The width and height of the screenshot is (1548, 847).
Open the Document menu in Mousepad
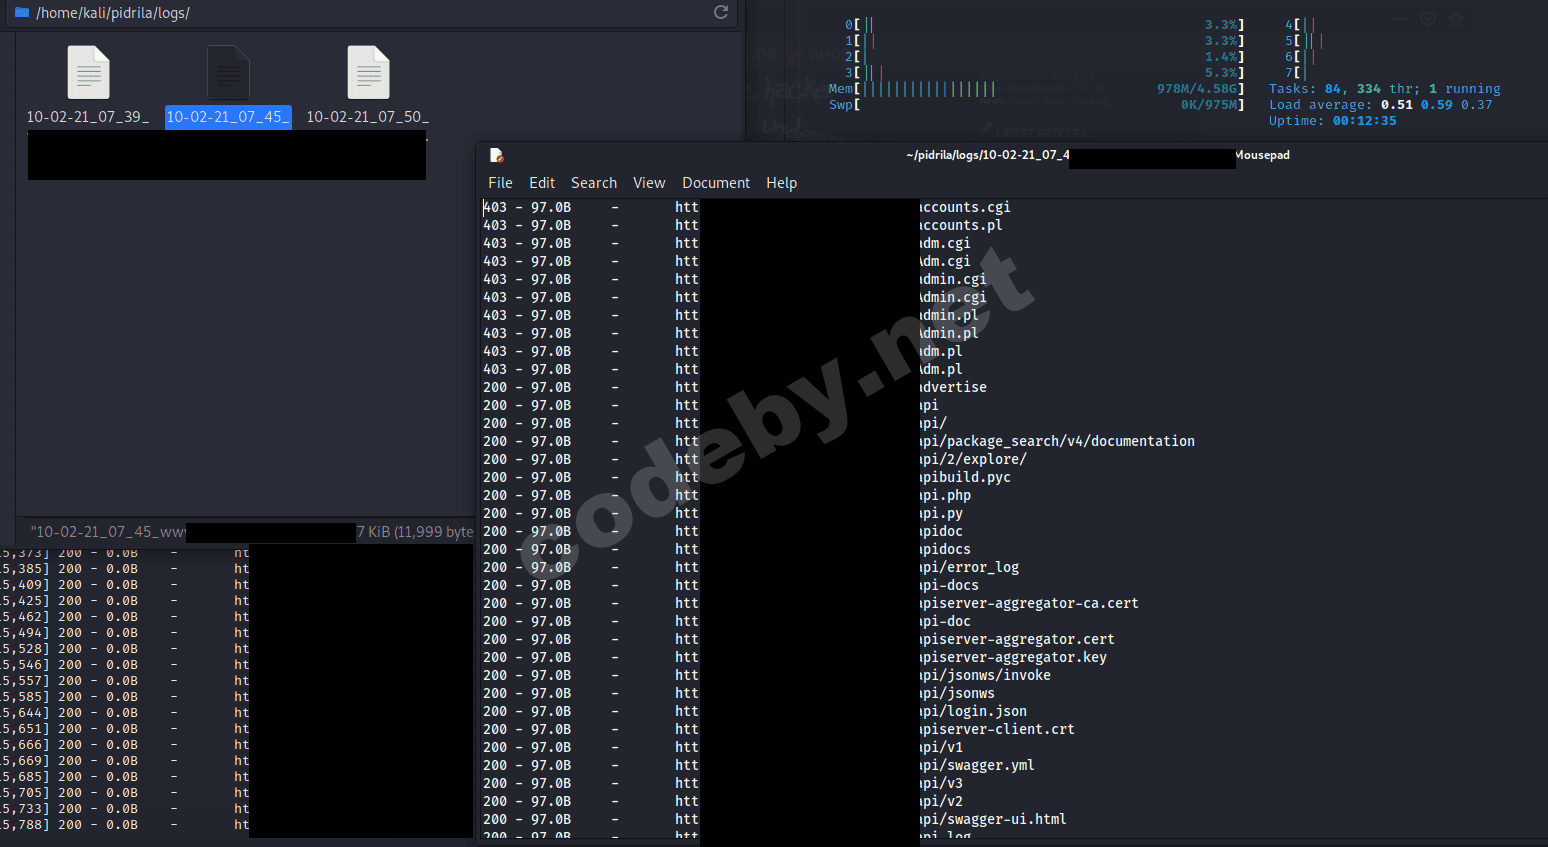[x=716, y=183]
